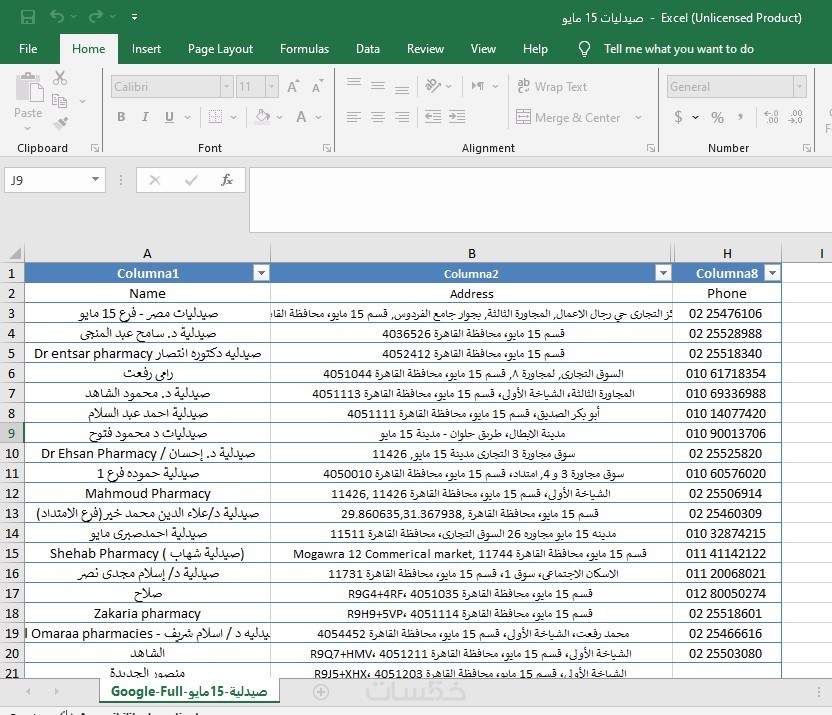Switch to the Page Layout tab
Viewport: 832px width, 715px height.
(x=220, y=49)
